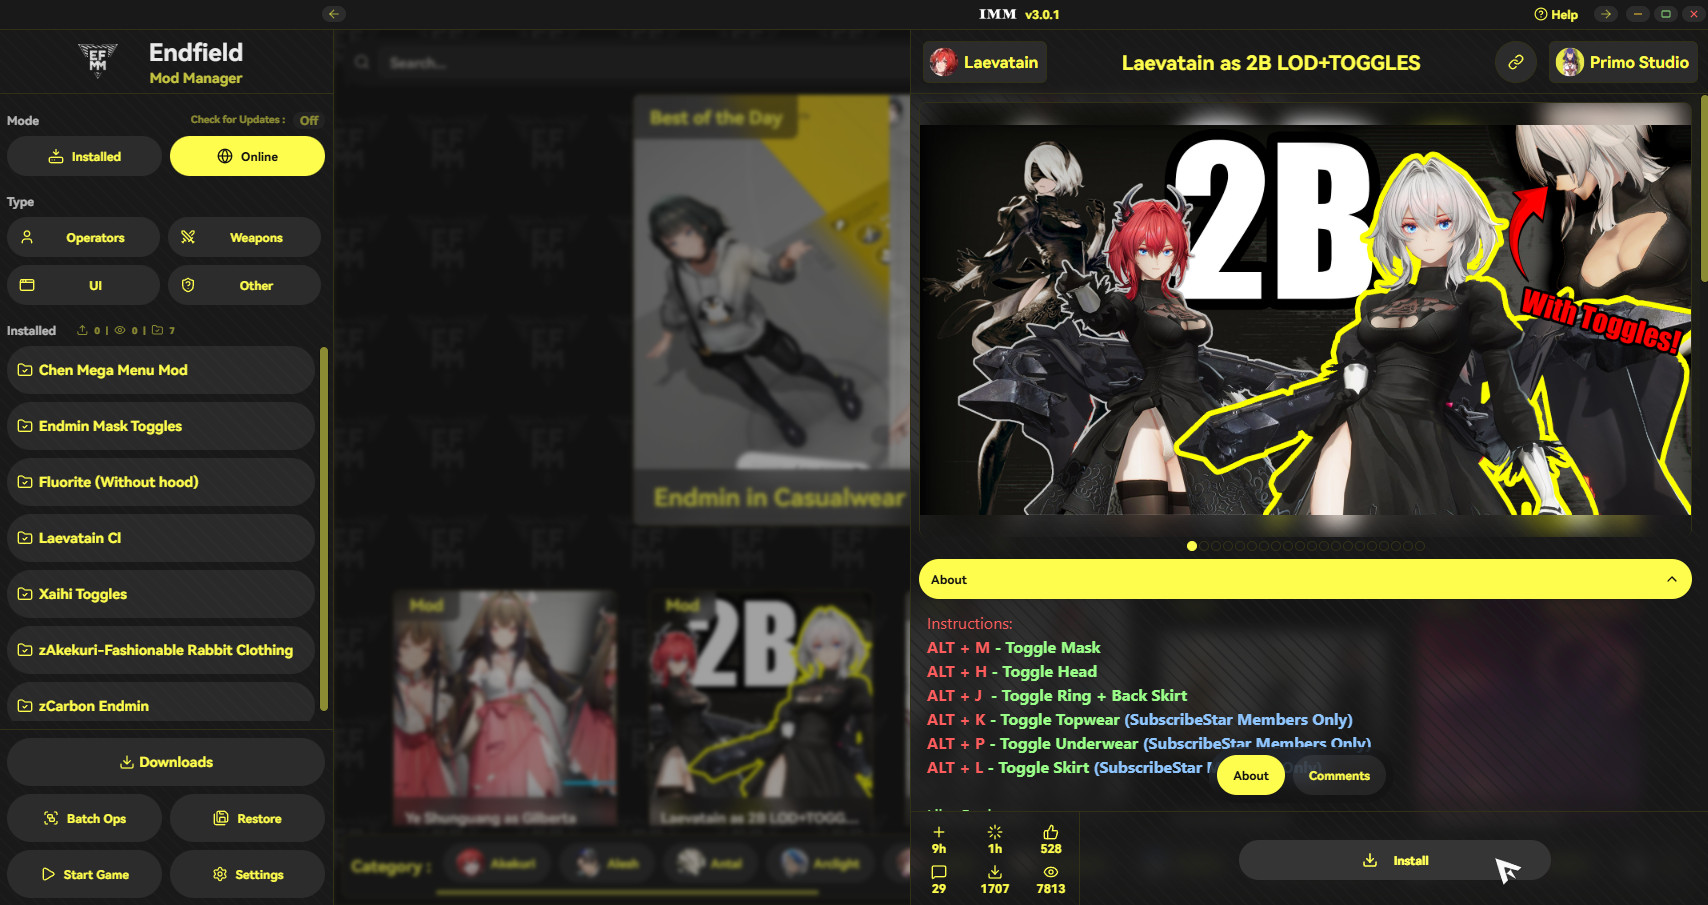1708x905 pixels.
Task: Open Primo Studio author profile
Action: coord(1623,62)
